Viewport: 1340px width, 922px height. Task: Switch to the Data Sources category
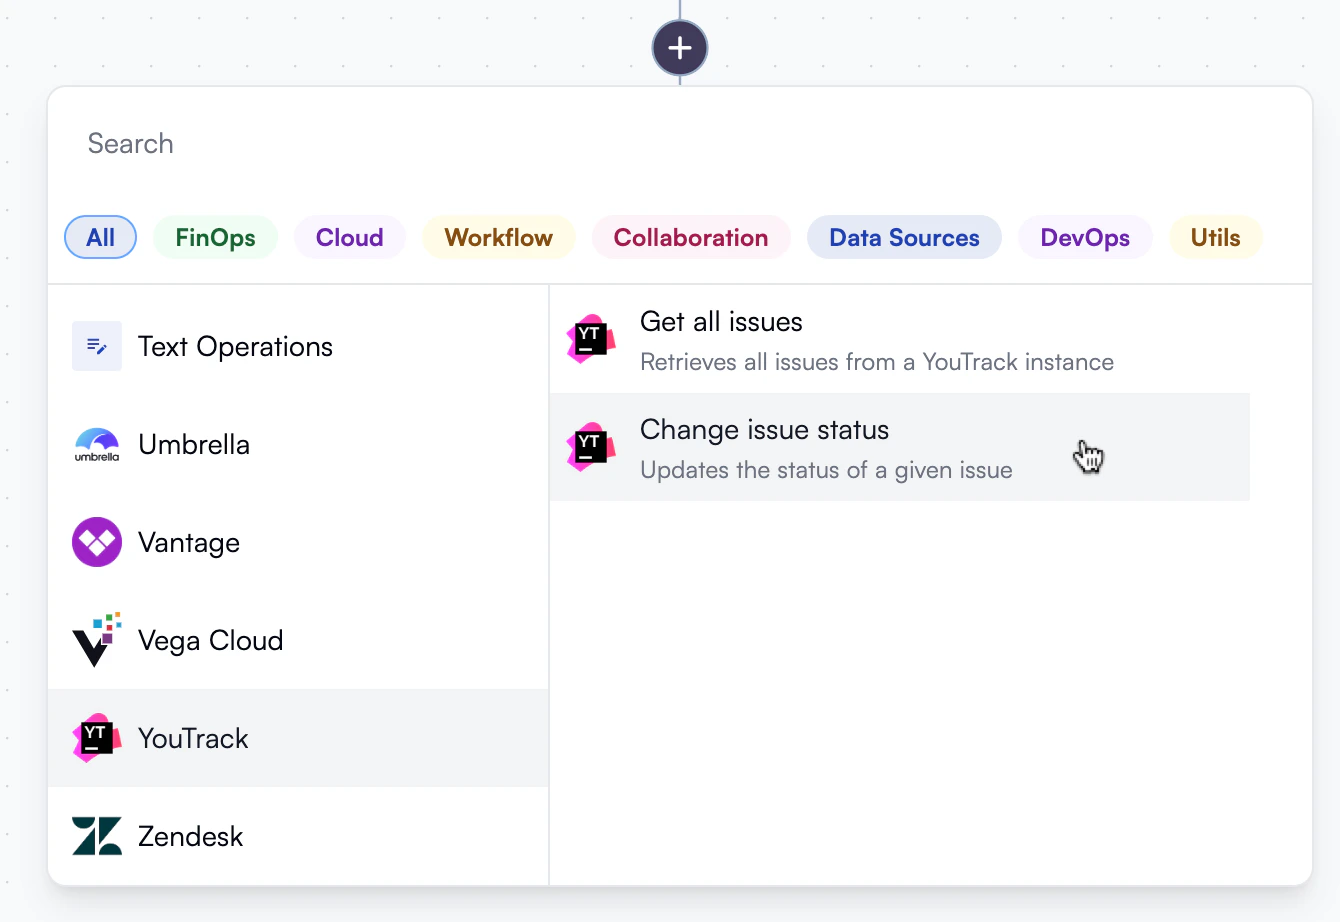tap(904, 237)
